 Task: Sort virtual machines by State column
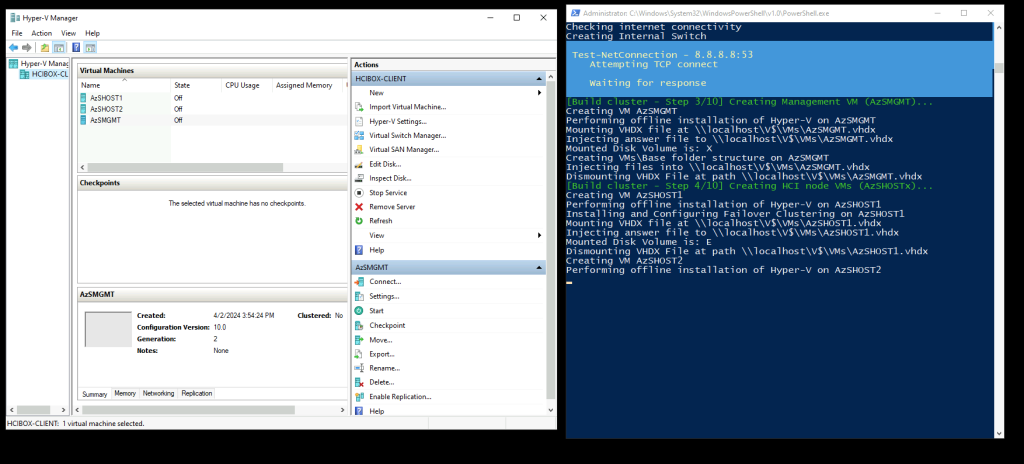pos(195,85)
